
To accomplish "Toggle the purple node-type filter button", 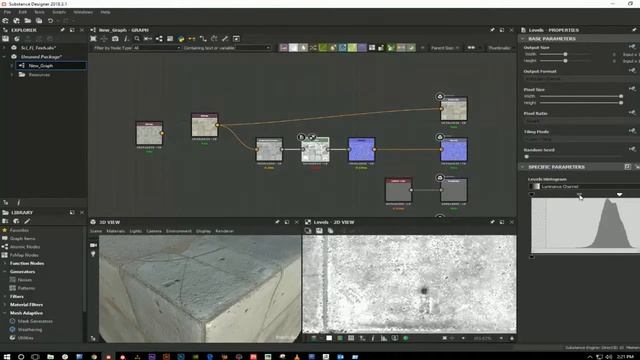I will point(284,48).
